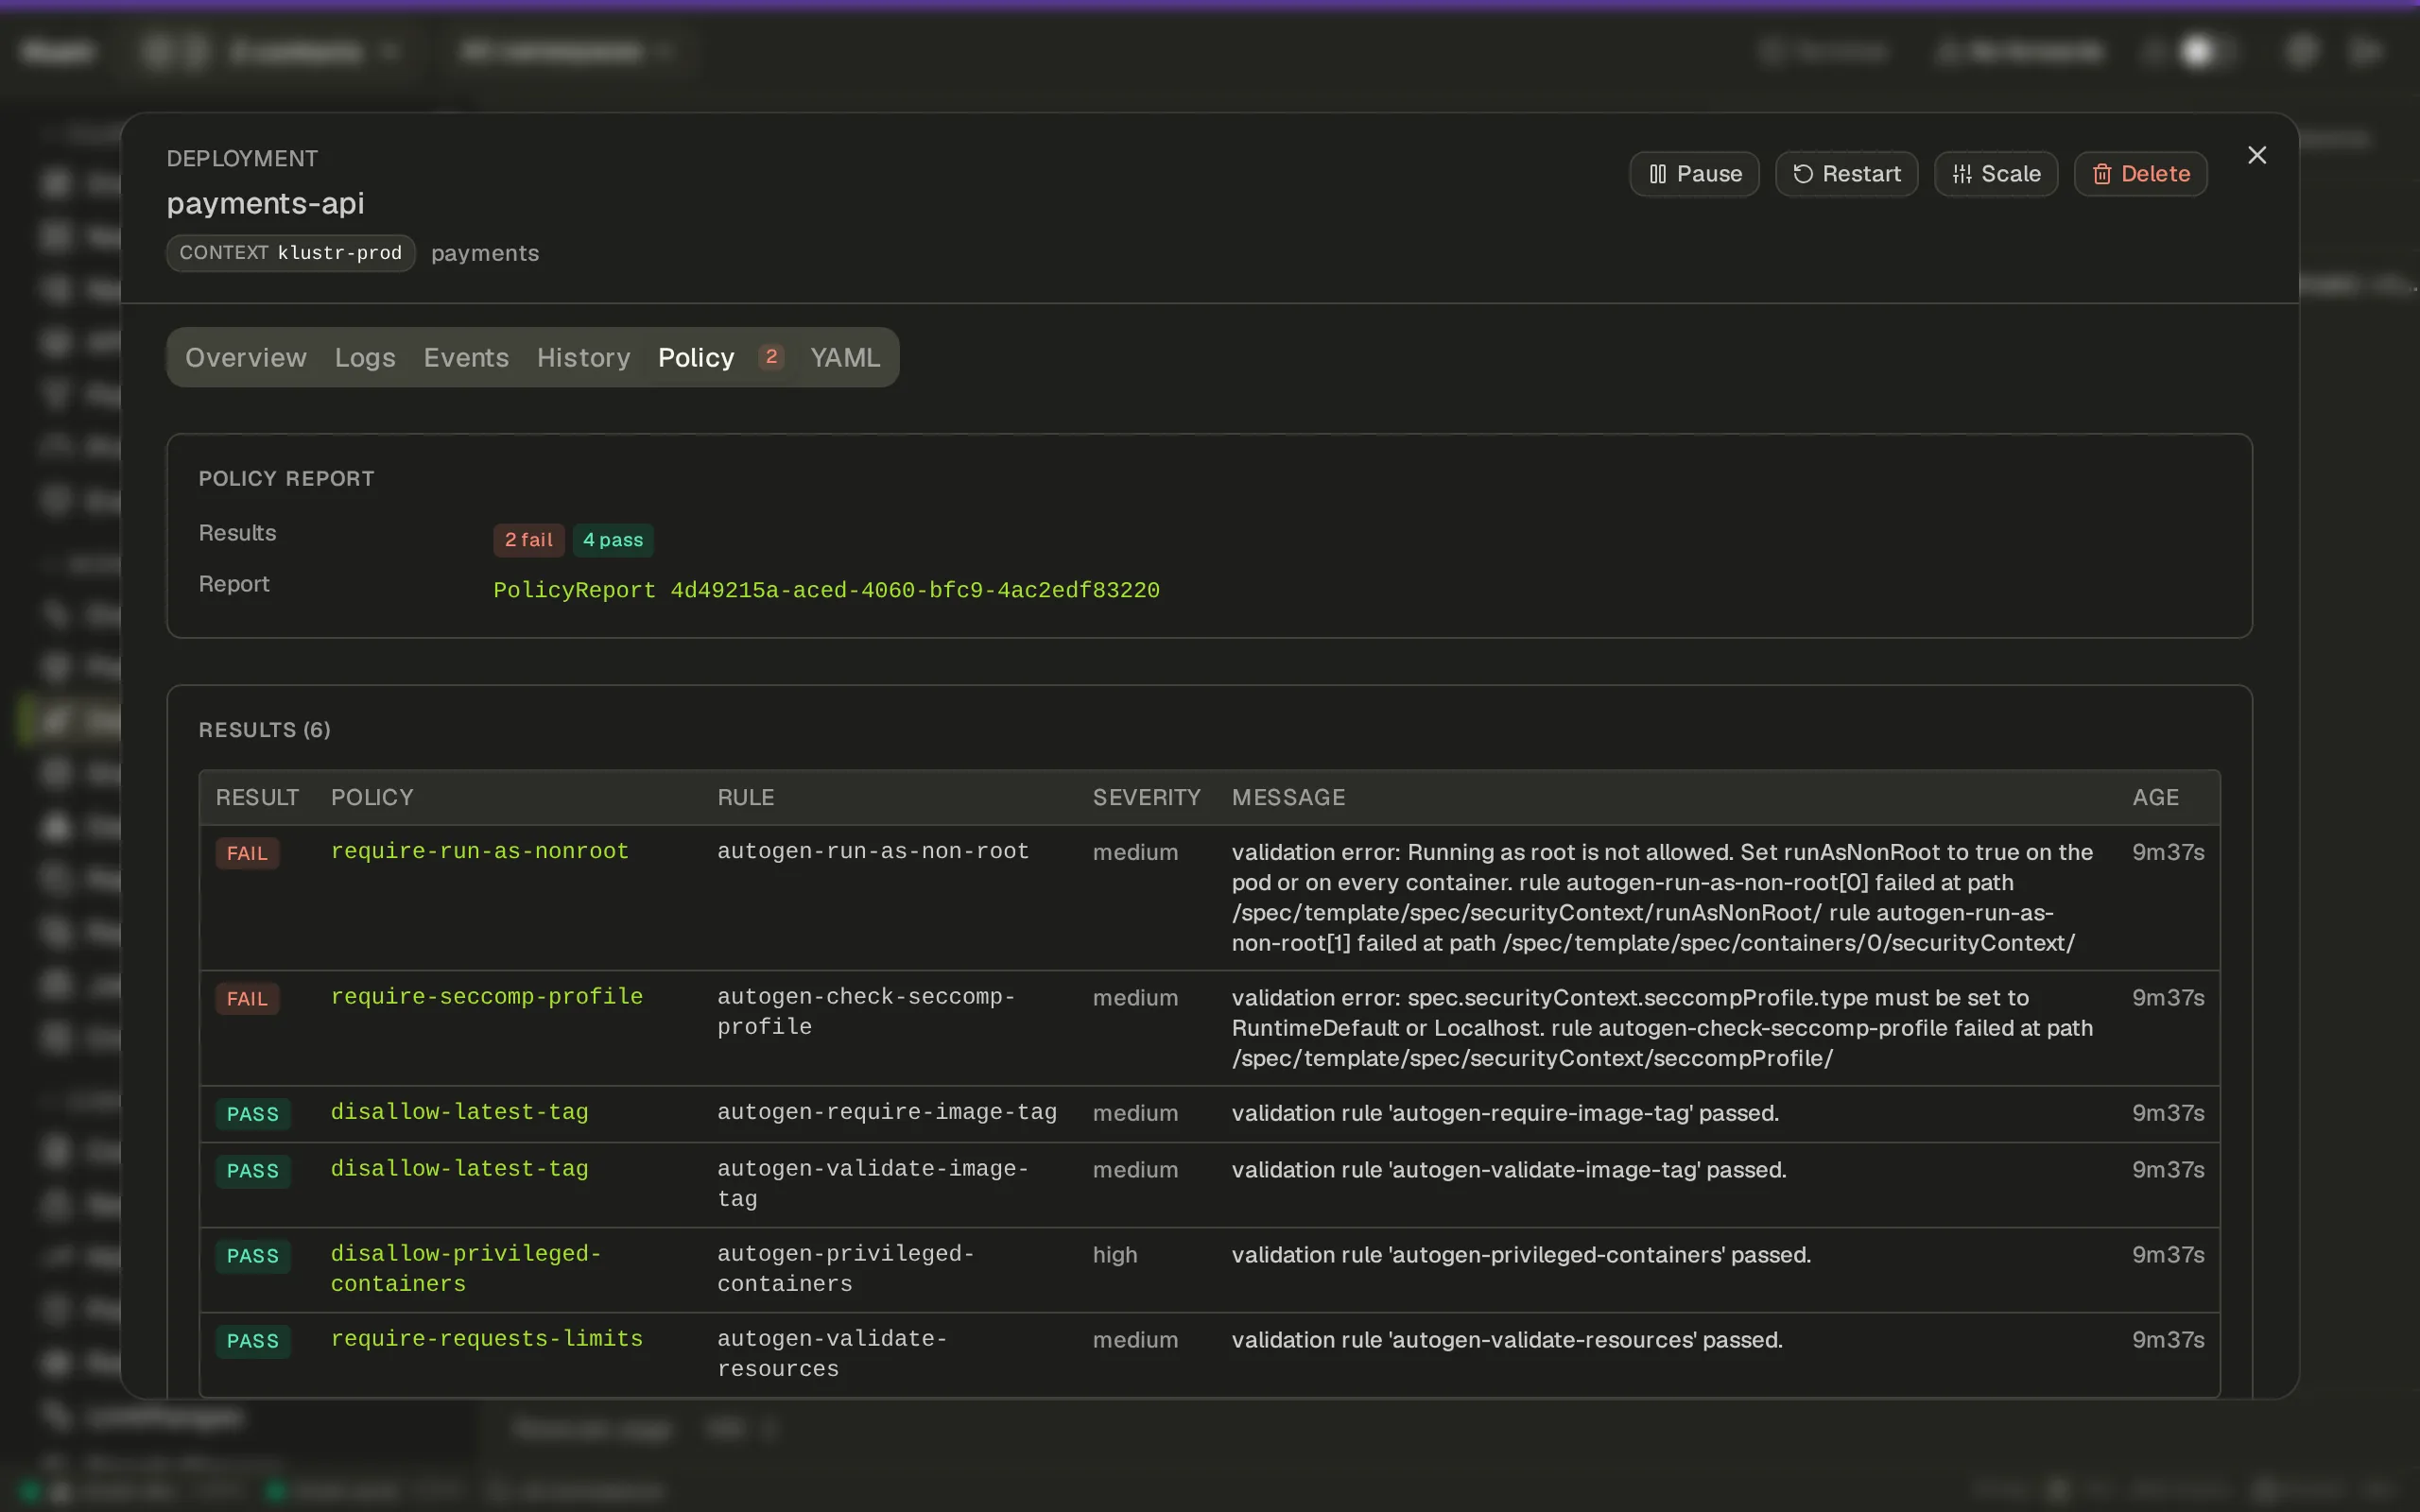Click the CONTEXT klustr-prod chip
The width and height of the screenshot is (2420, 1512).
click(291, 253)
